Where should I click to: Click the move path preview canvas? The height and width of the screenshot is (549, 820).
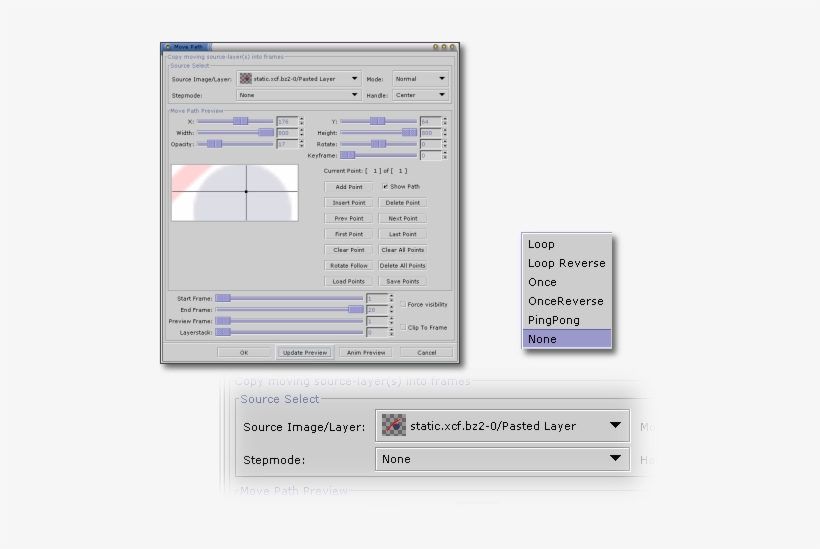(x=235, y=193)
